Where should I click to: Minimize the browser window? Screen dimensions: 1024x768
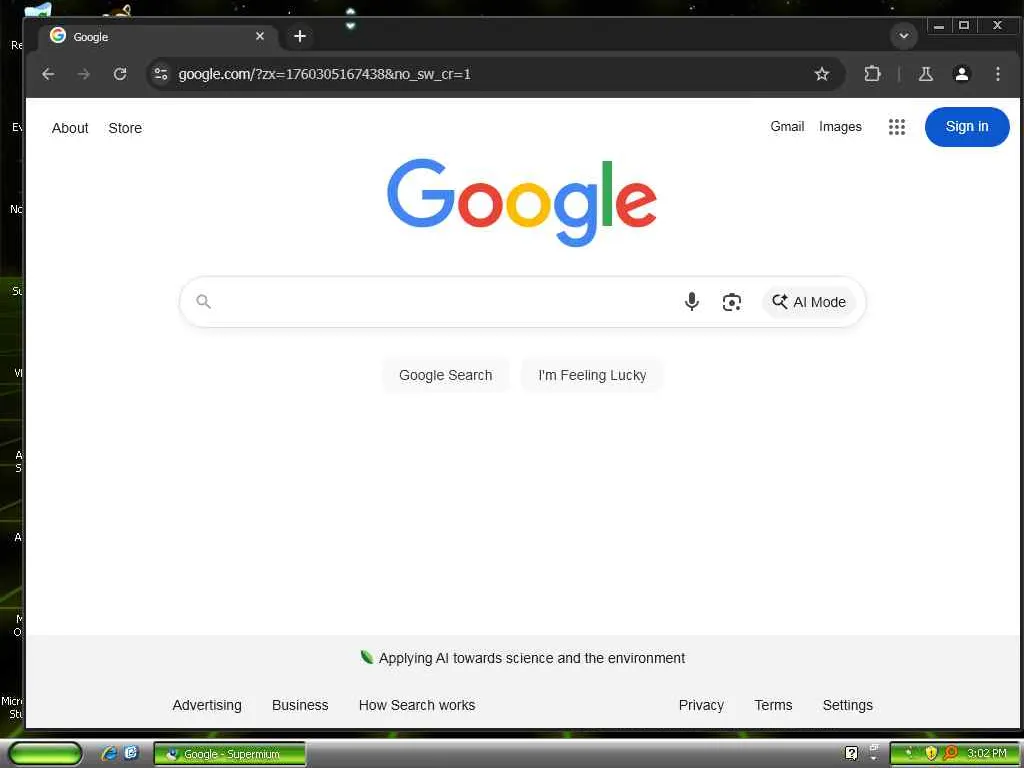tap(939, 26)
